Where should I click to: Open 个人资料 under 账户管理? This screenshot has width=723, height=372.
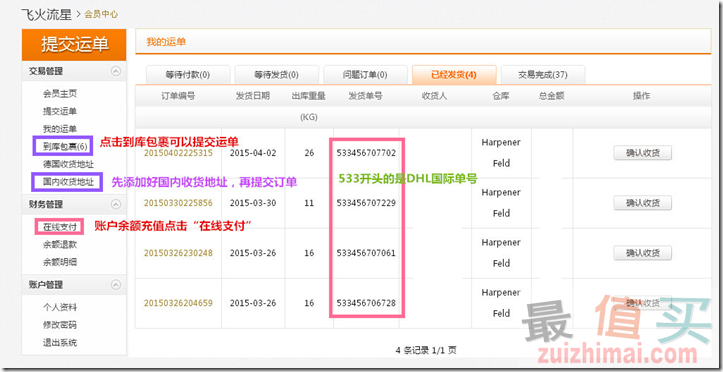(60, 307)
